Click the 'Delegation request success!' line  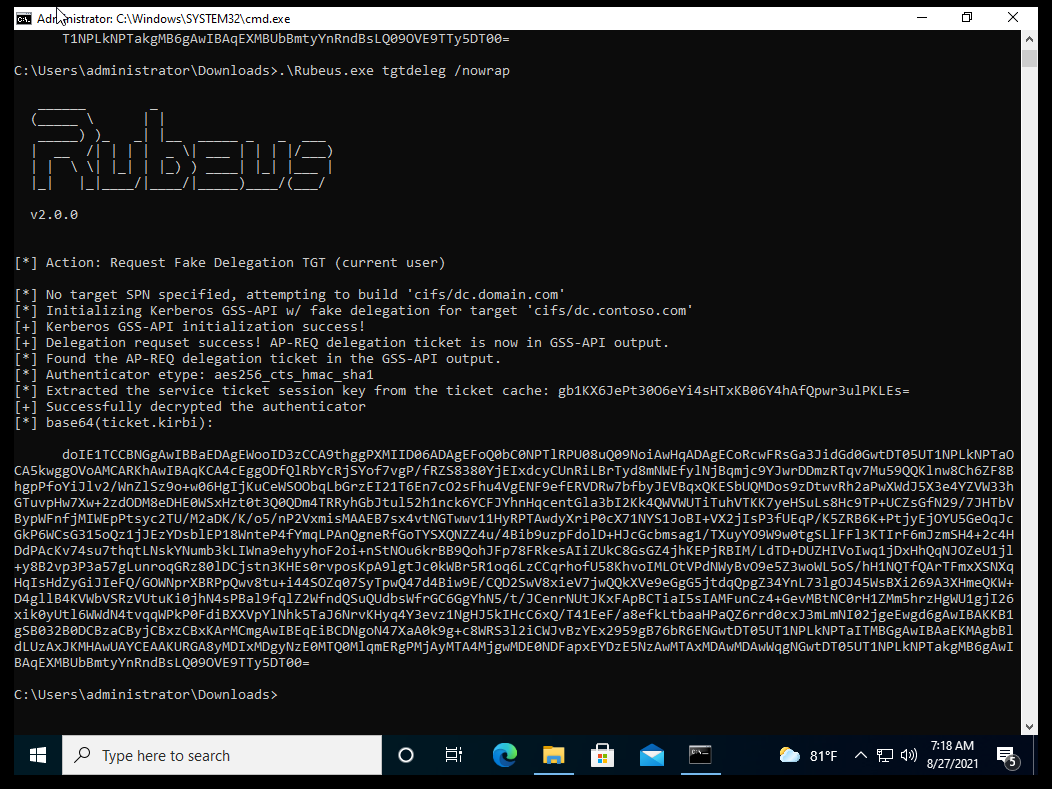point(341,343)
